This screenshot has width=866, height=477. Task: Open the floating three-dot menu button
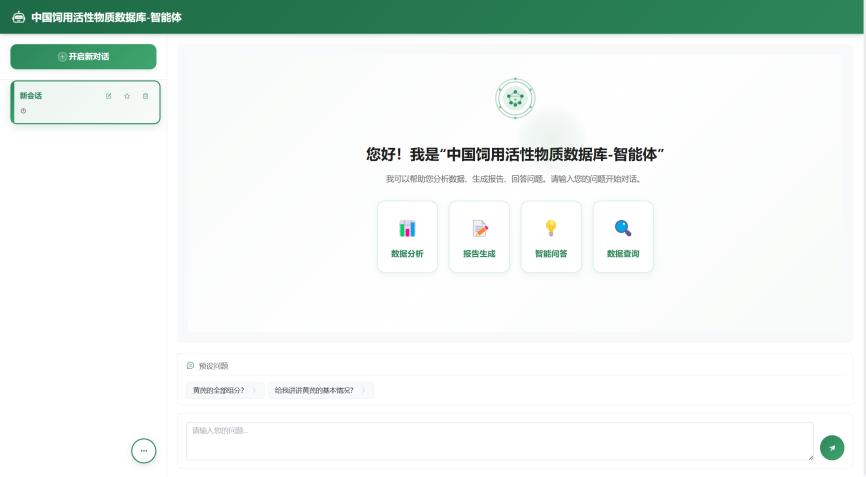pyautogui.click(x=144, y=451)
